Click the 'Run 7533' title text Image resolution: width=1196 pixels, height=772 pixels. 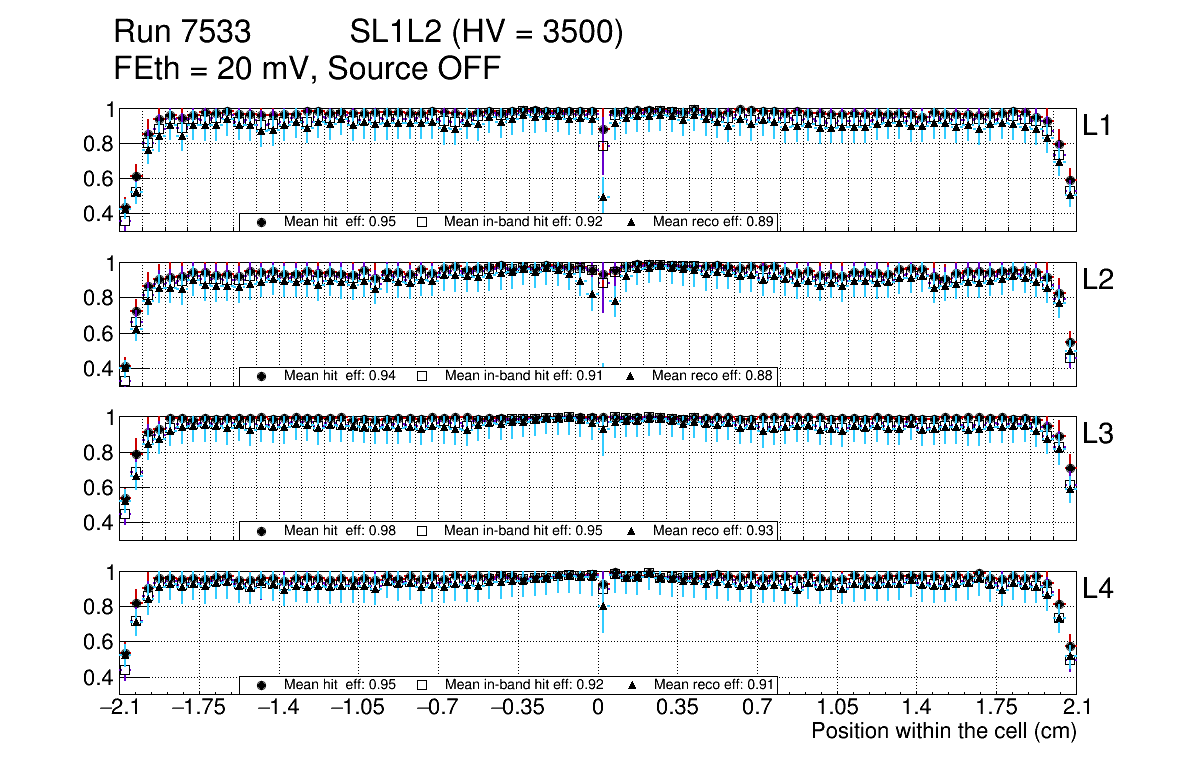coord(182,34)
